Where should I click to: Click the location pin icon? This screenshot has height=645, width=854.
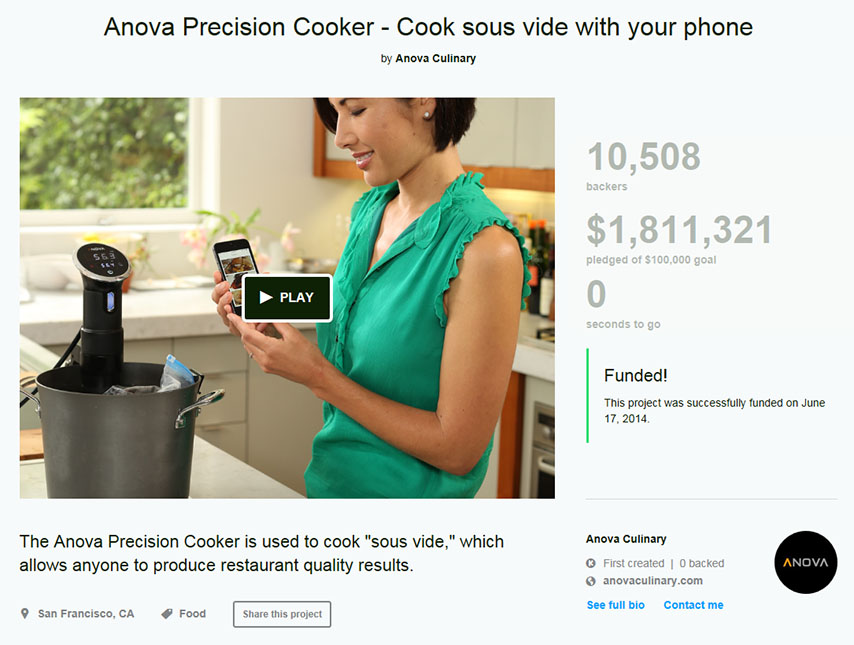(25, 613)
